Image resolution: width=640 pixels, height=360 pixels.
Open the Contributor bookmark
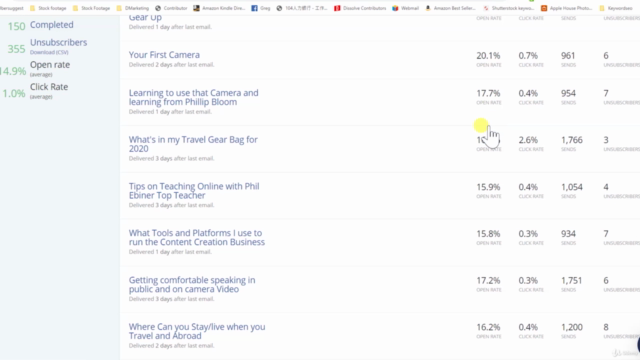coord(171,8)
